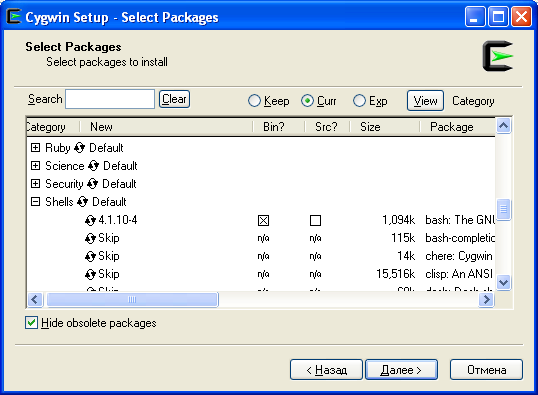This screenshot has height=395, width=538.
Task: Click the bash-completion package text
Action: pos(460,238)
